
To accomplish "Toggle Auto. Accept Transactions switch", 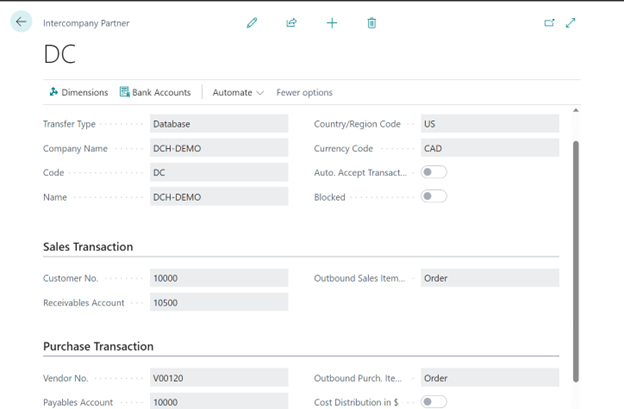I will click(x=433, y=172).
